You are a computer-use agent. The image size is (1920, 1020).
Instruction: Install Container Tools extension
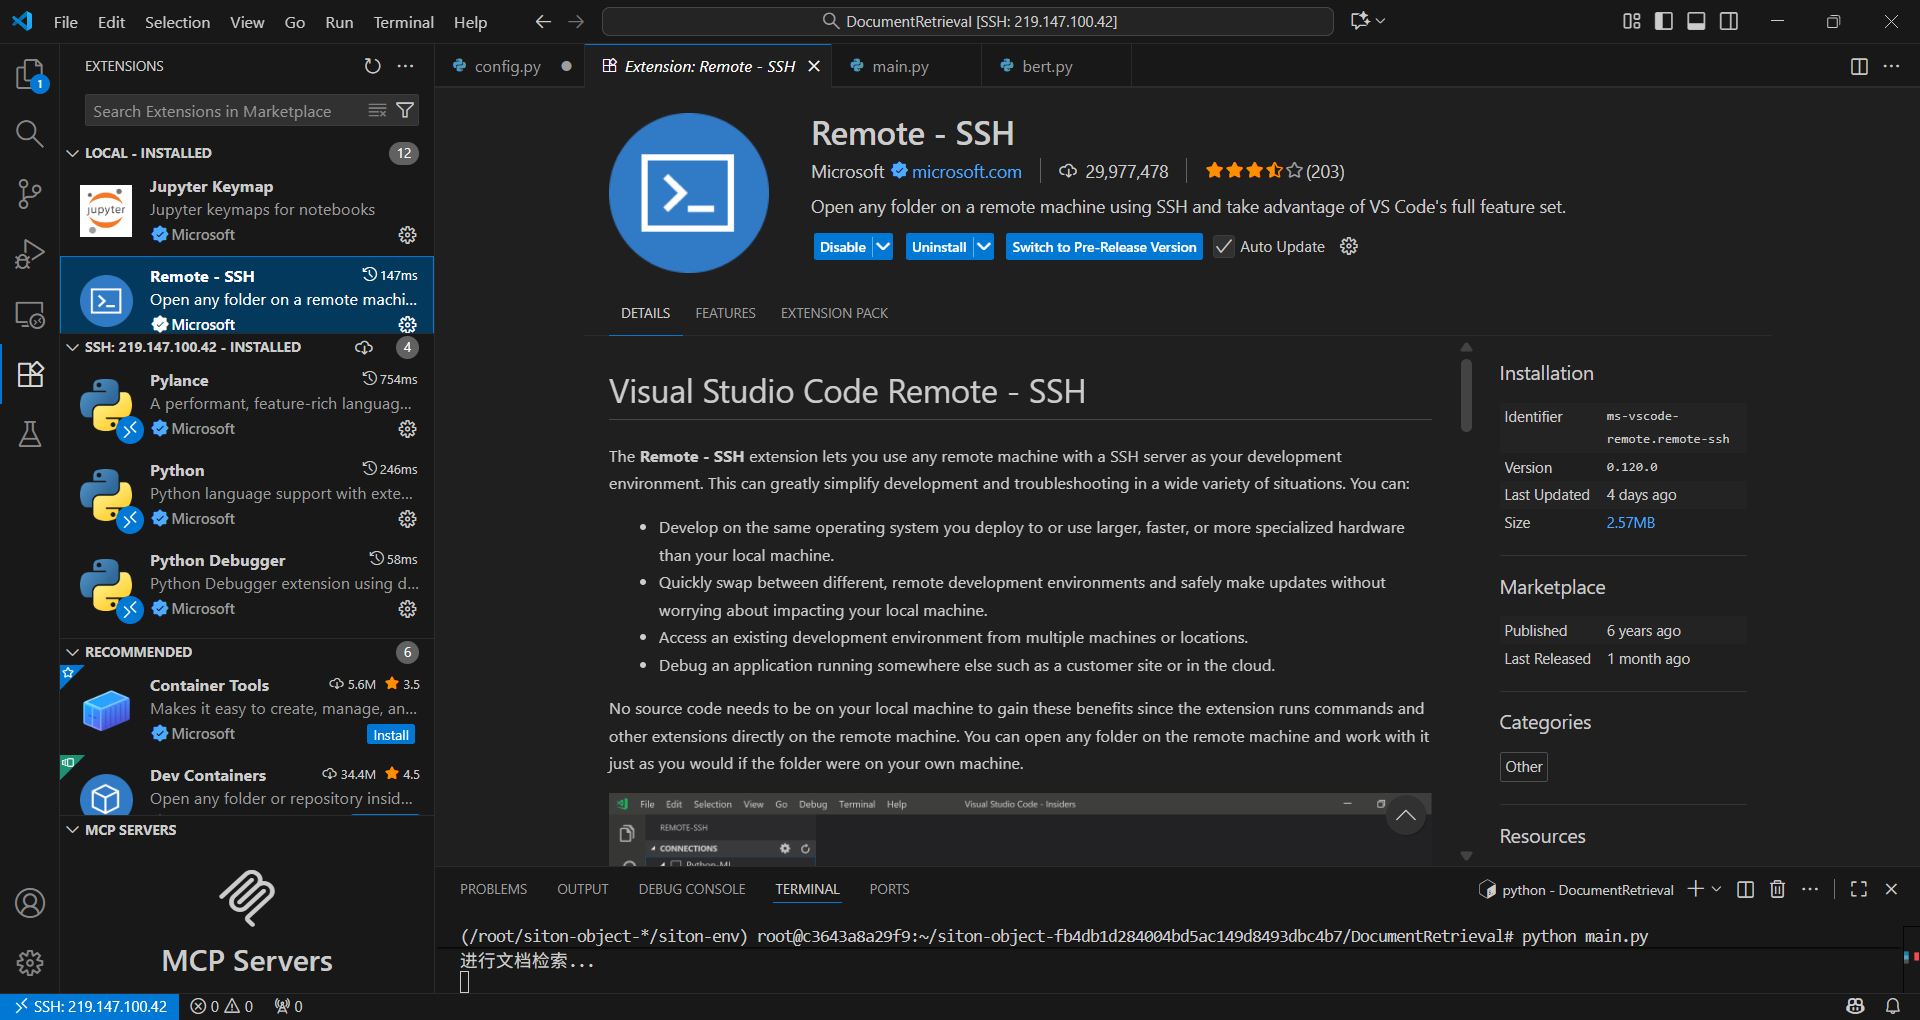click(391, 735)
